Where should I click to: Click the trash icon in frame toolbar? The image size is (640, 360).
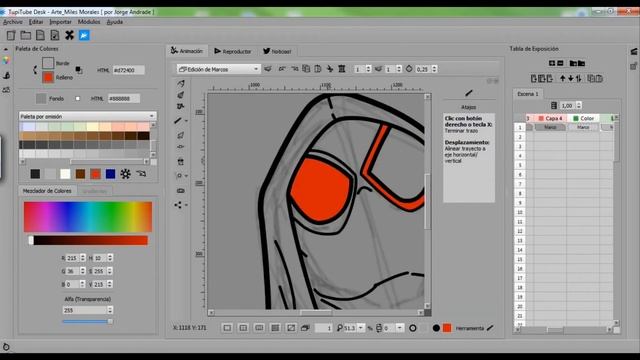[342, 69]
